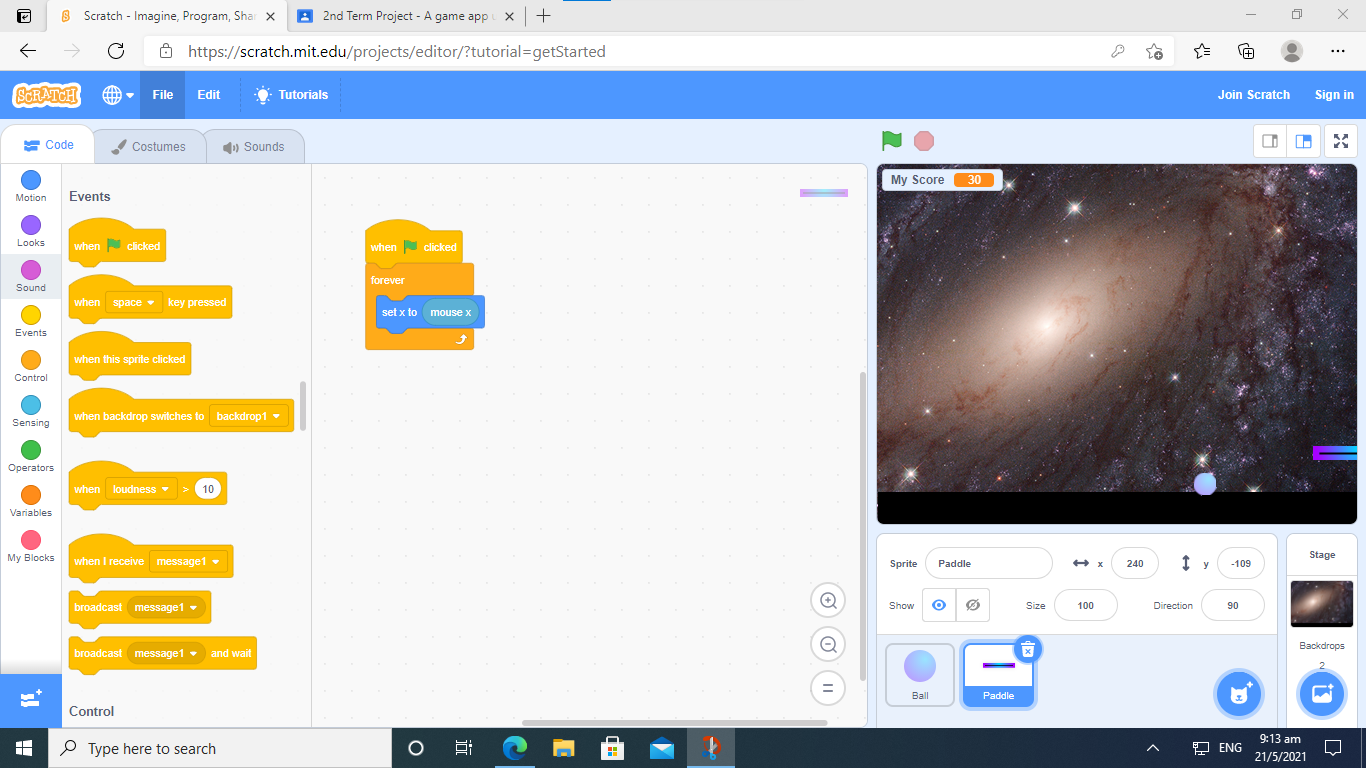Viewport: 1366px width, 768px height.
Task: Switch to the Costumes tab
Action: coord(148,147)
